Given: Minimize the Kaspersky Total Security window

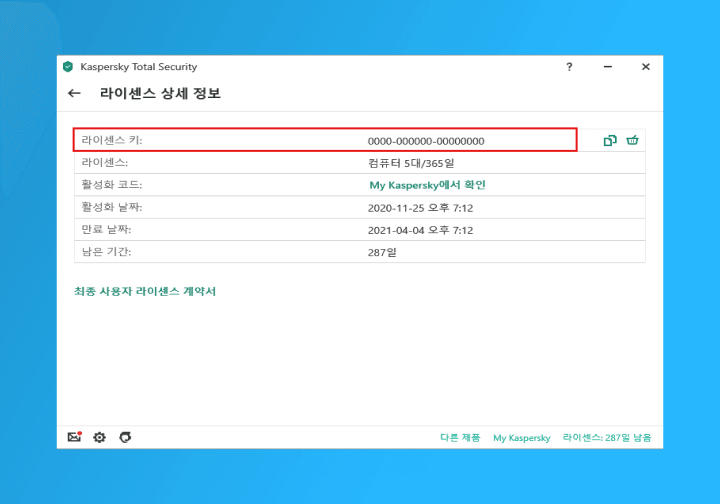Looking at the screenshot, I should [x=607, y=67].
